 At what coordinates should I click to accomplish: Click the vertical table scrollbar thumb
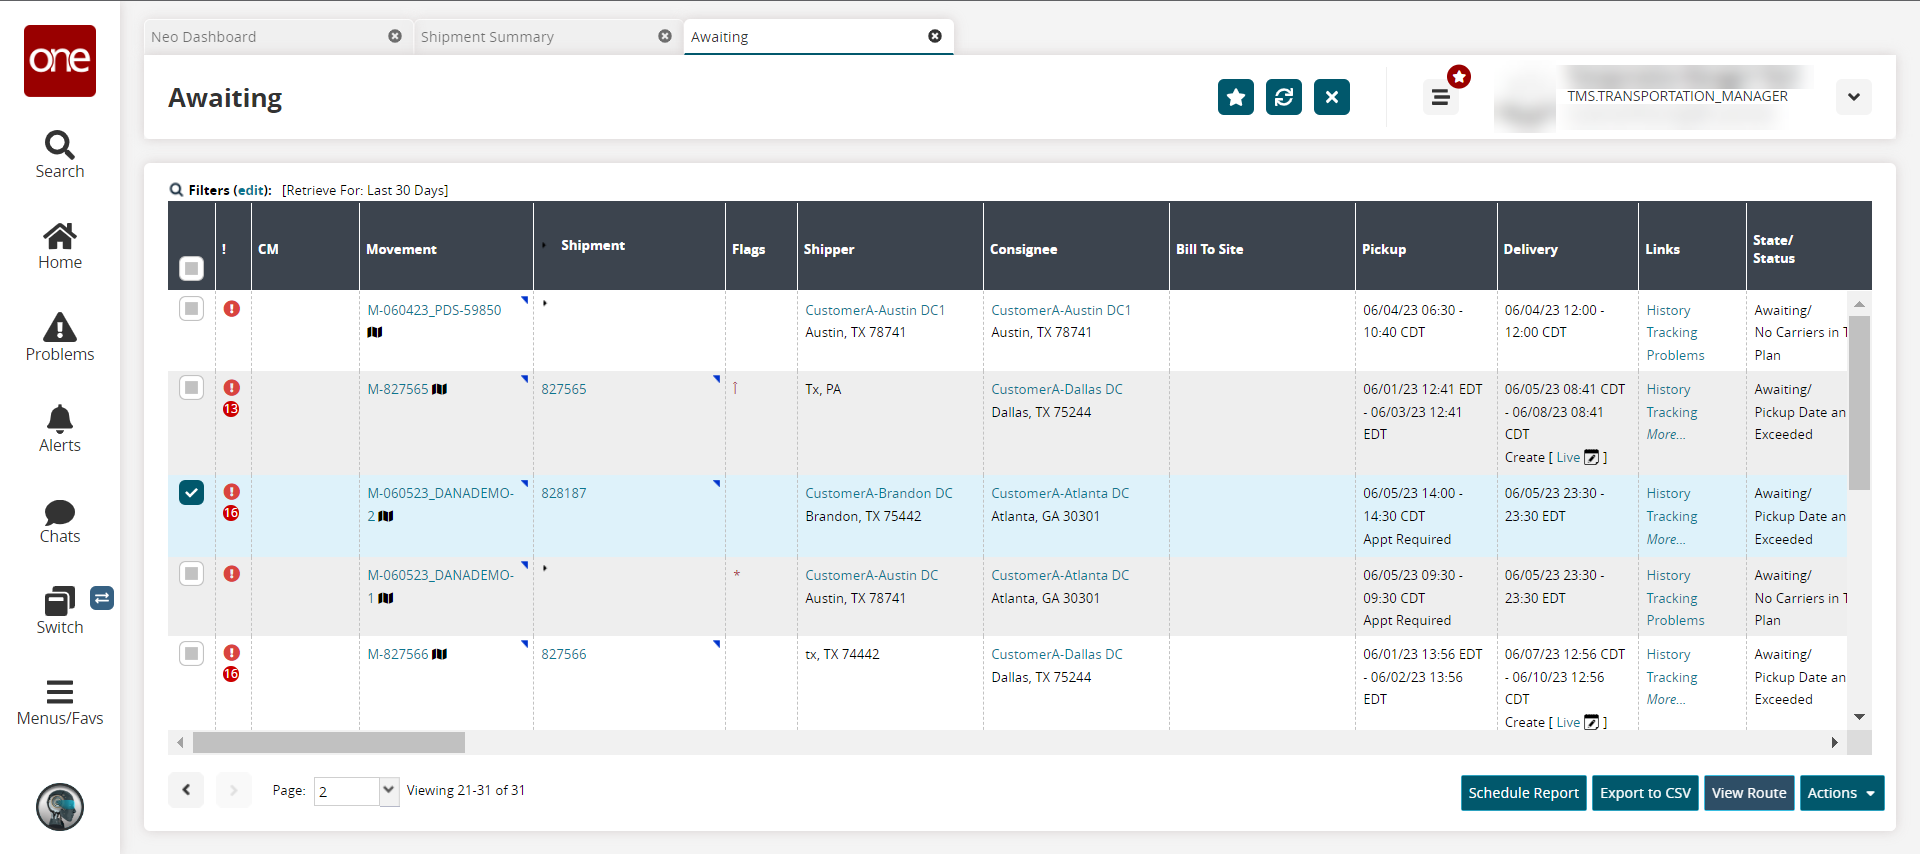pyautogui.click(x=1859, y=402)
